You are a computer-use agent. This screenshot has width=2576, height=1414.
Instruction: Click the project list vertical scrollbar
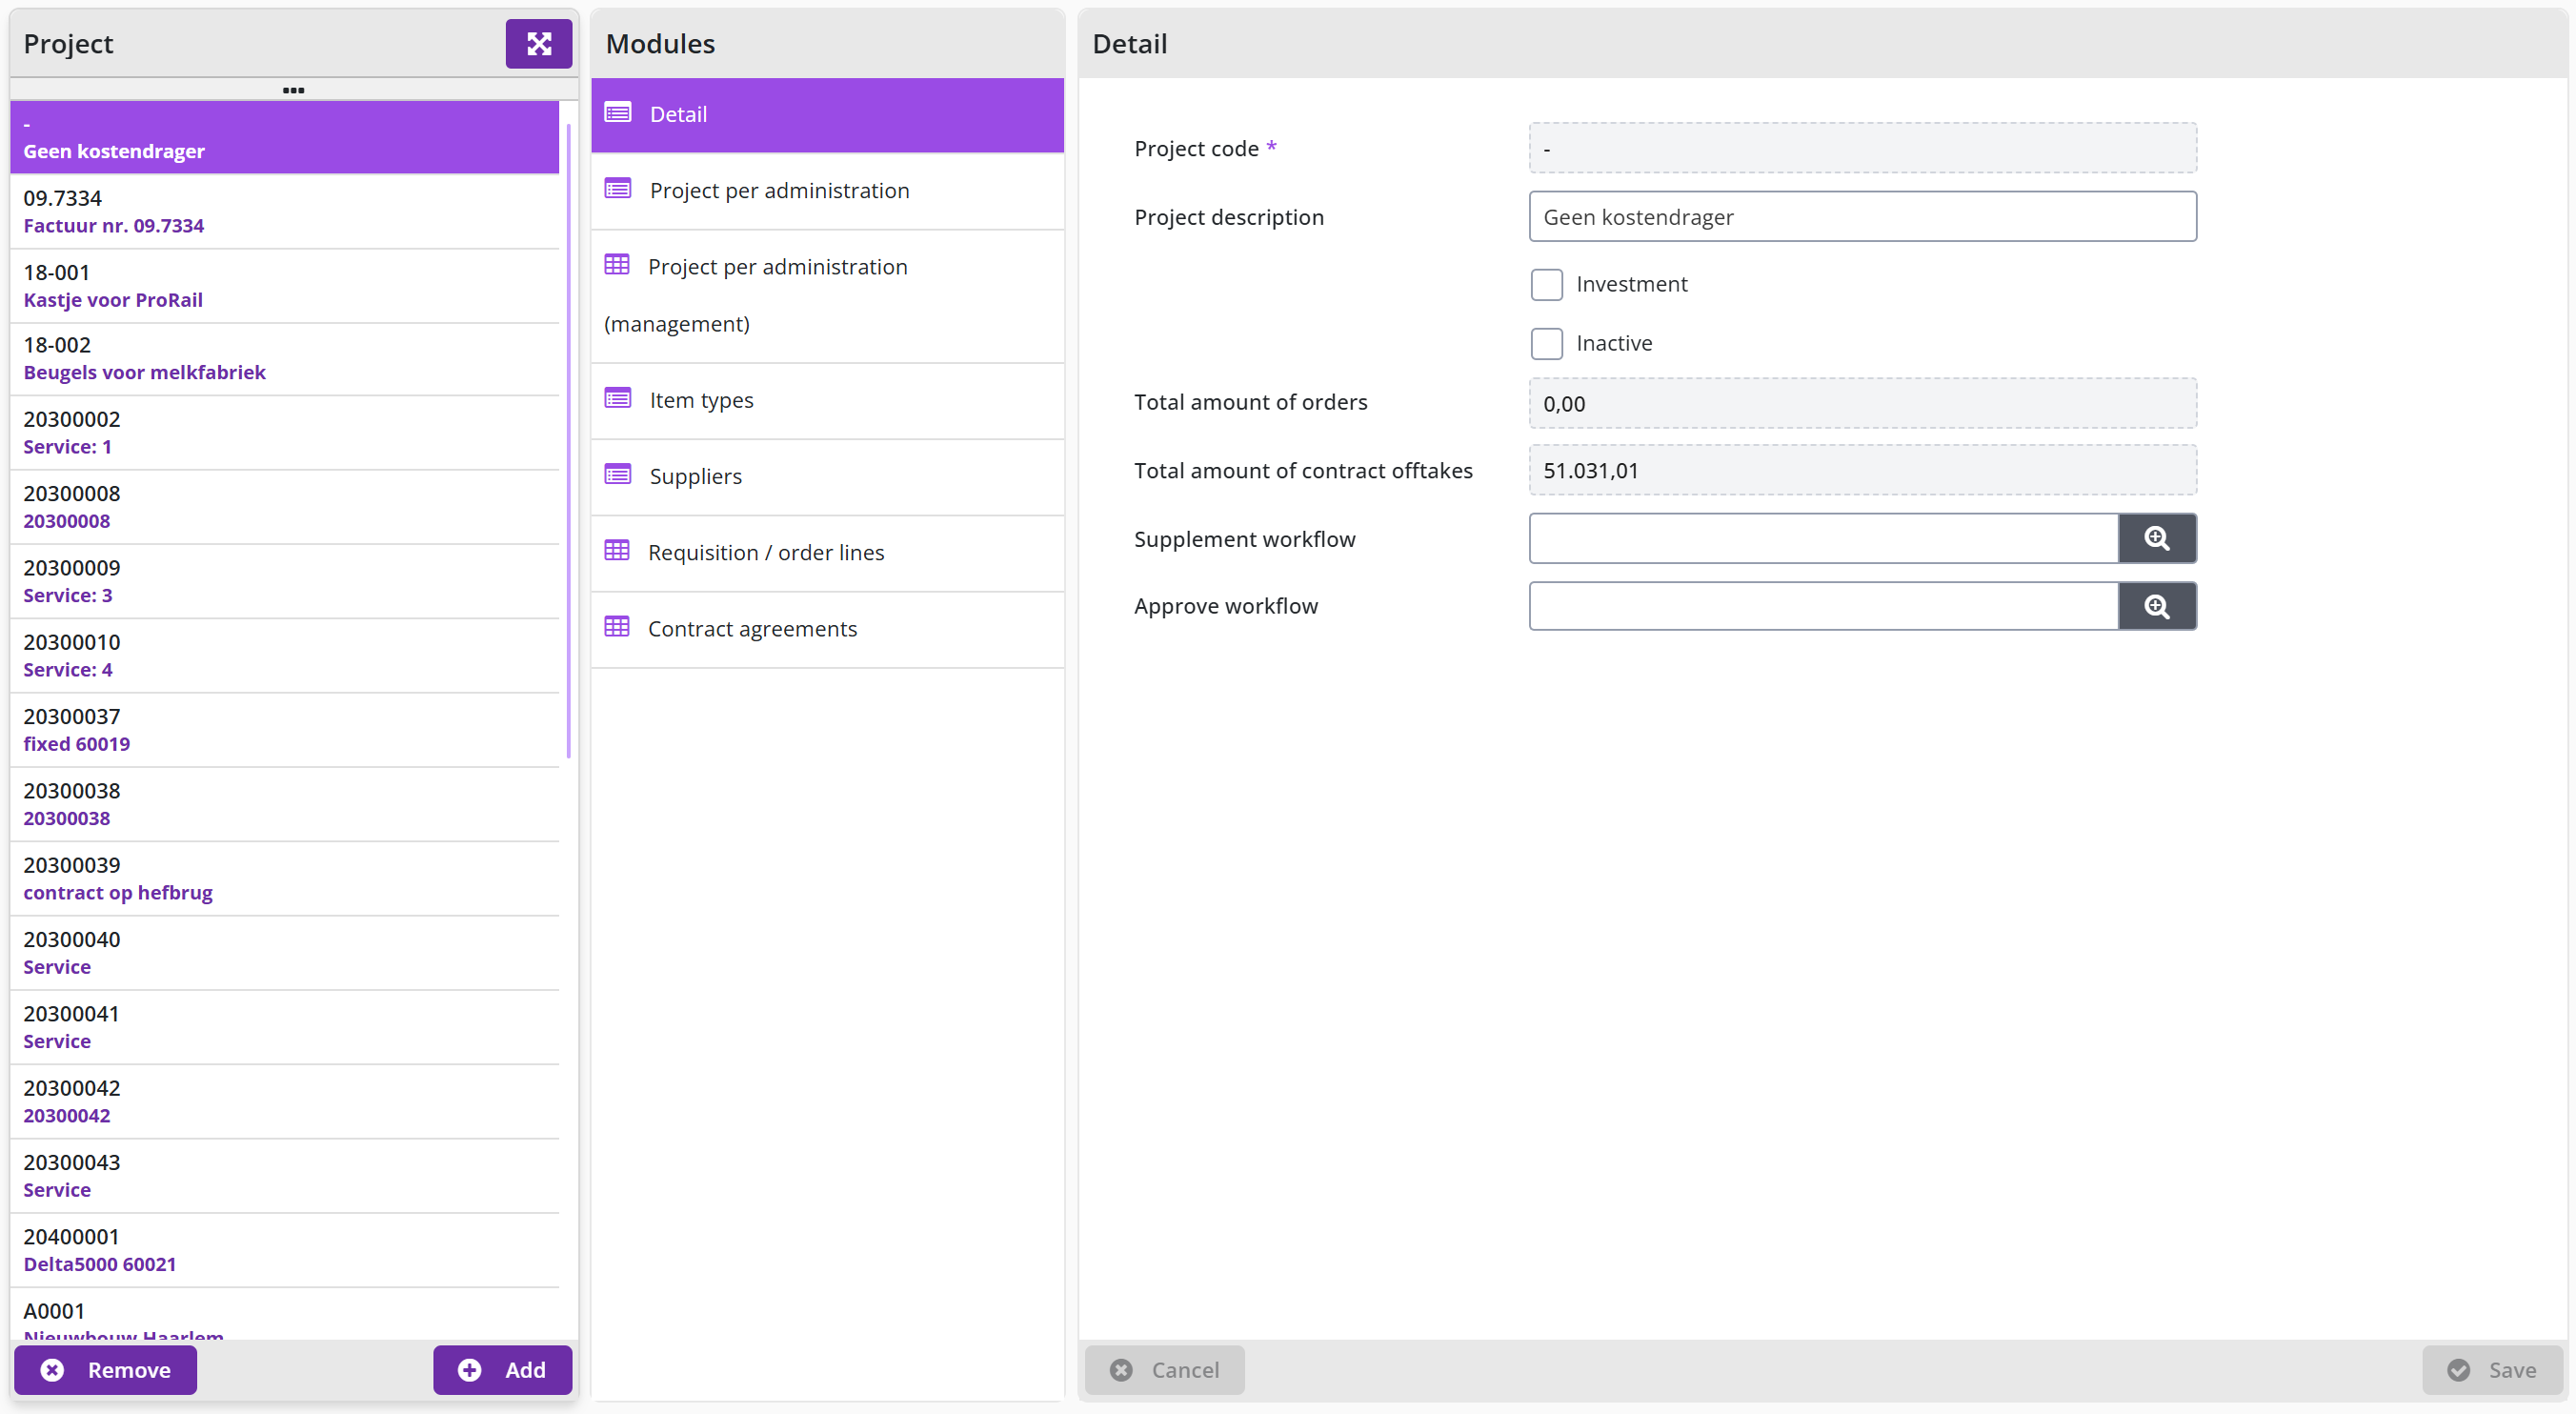(x=568, y=440)
